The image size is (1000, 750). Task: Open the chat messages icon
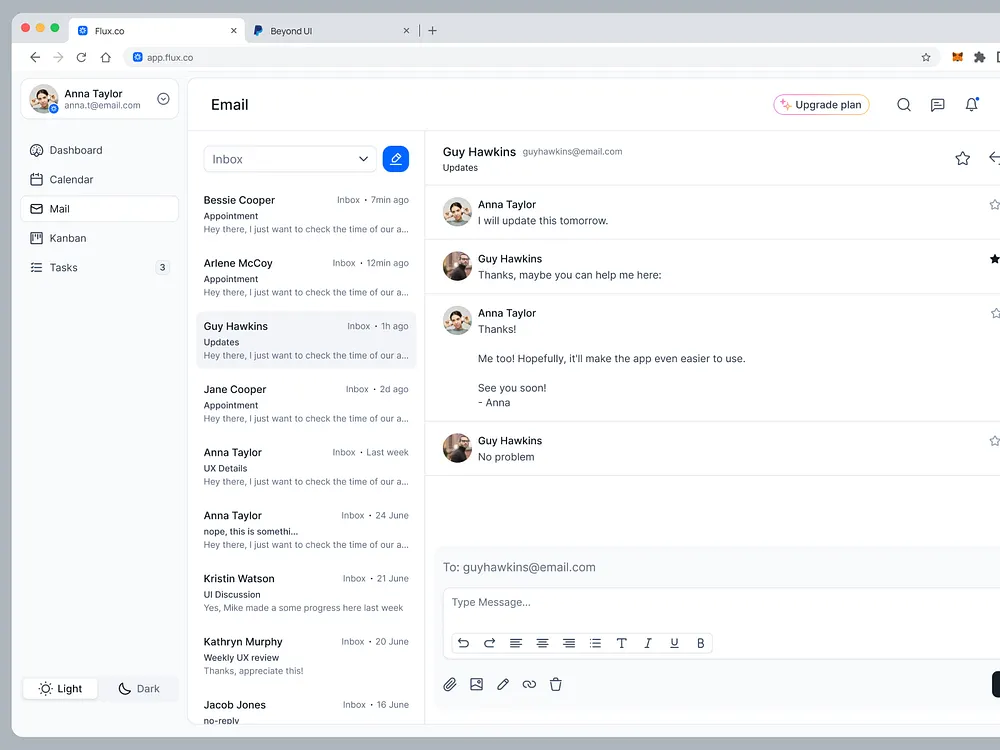(x=938, y=104)
